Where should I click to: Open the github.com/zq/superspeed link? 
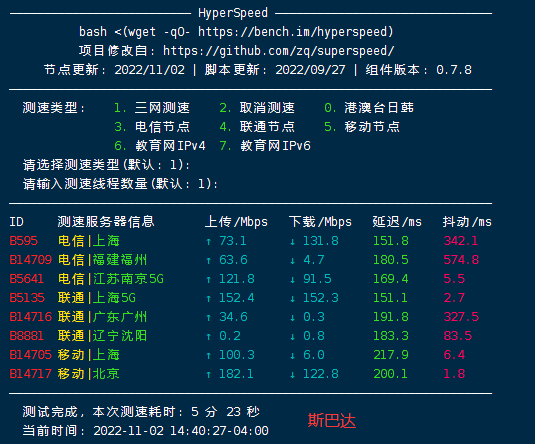278,51
